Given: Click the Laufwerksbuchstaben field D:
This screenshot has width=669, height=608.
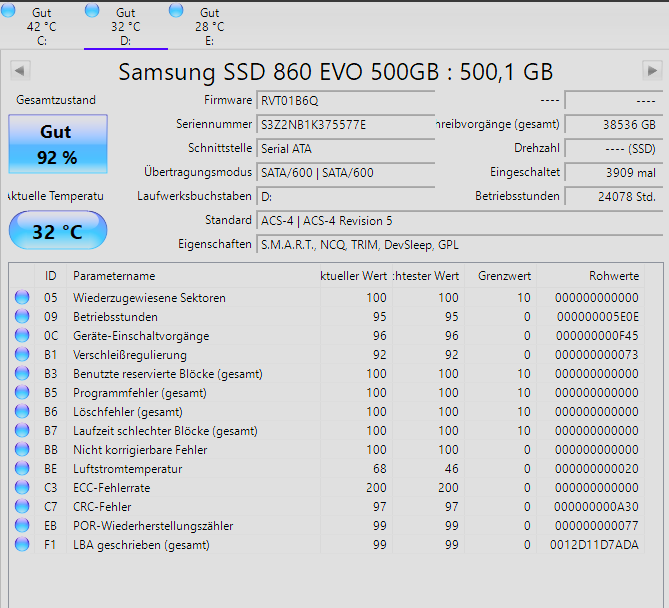Looking at the screenshot, I should [345, 197].
